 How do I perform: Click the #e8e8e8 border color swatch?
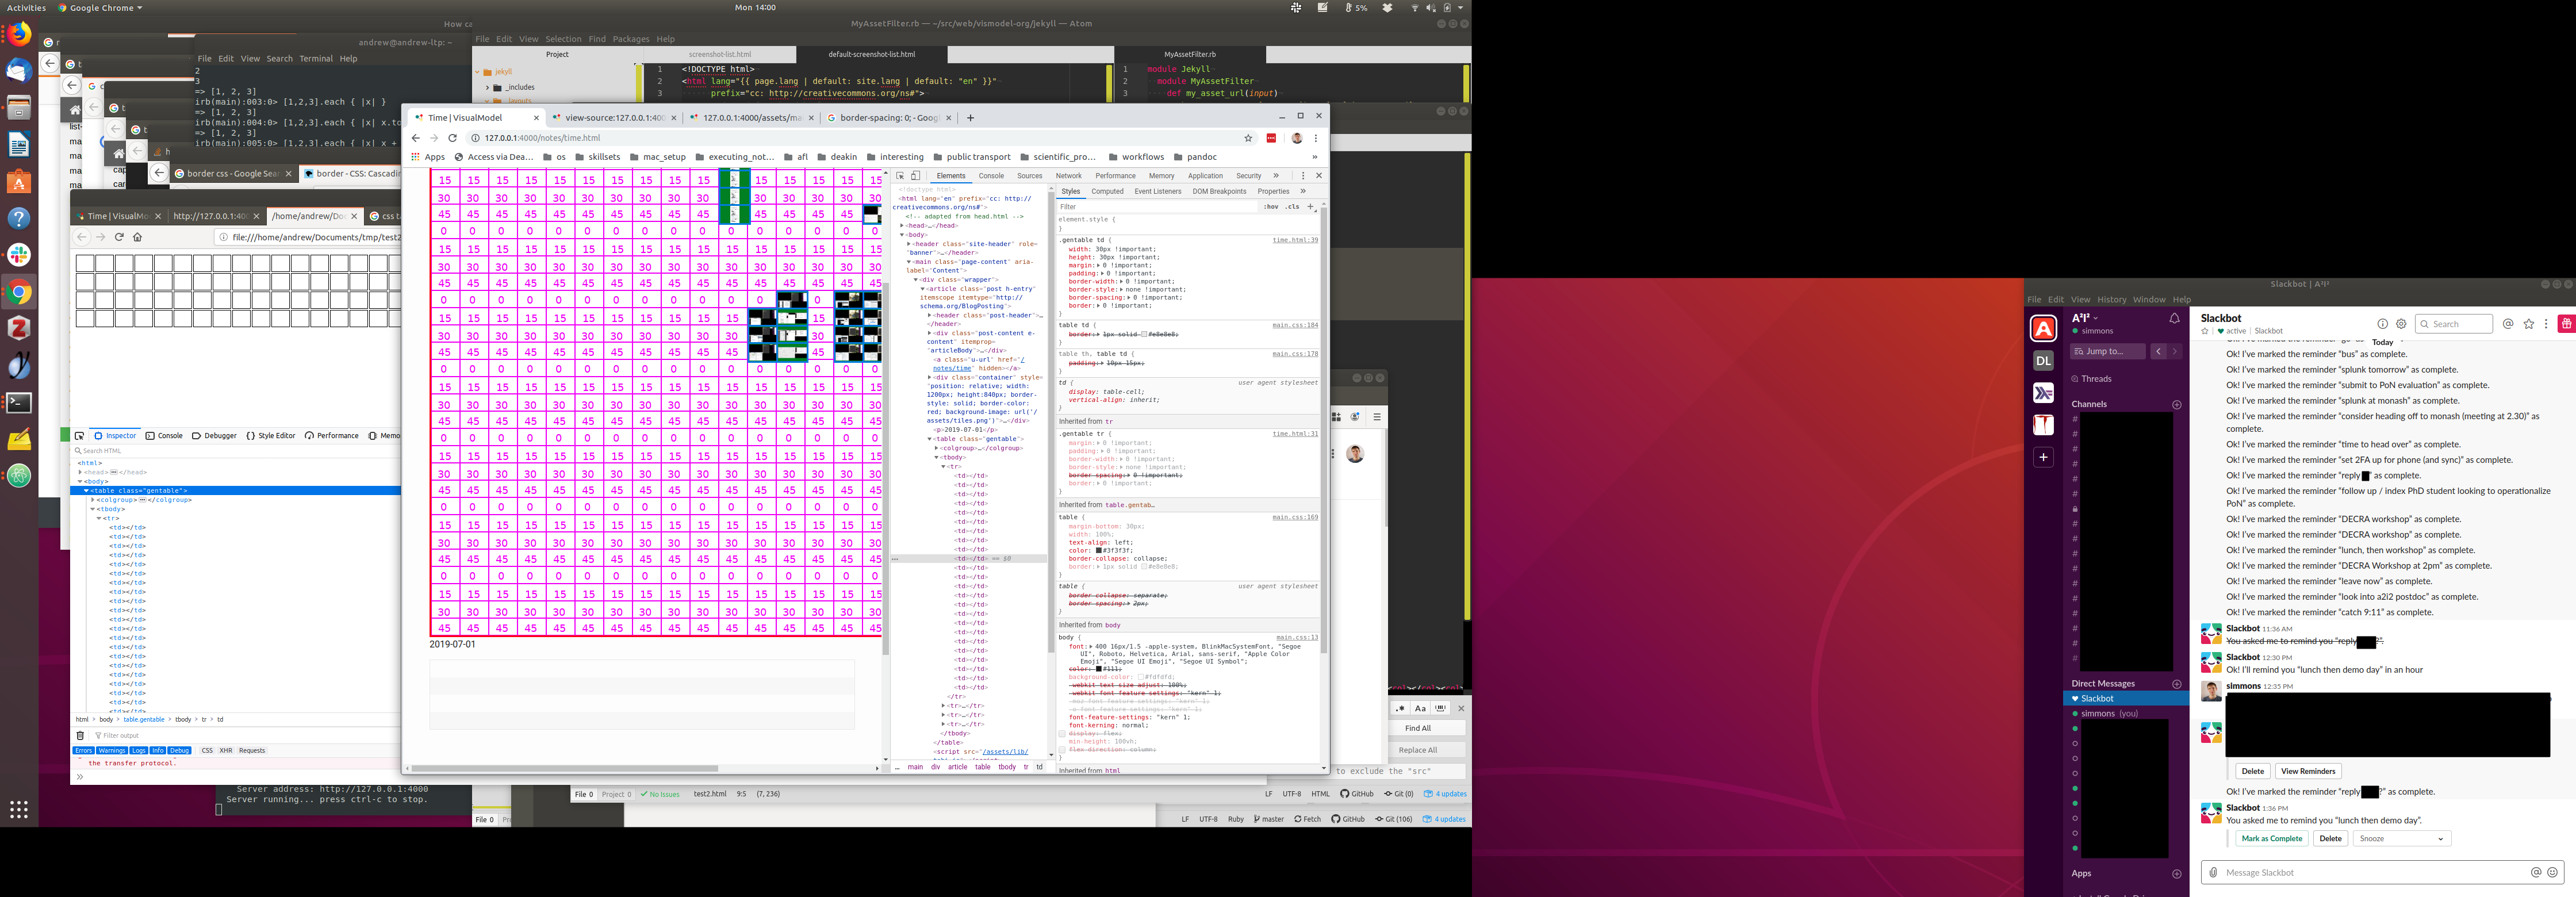click(x=1145, y=334)
